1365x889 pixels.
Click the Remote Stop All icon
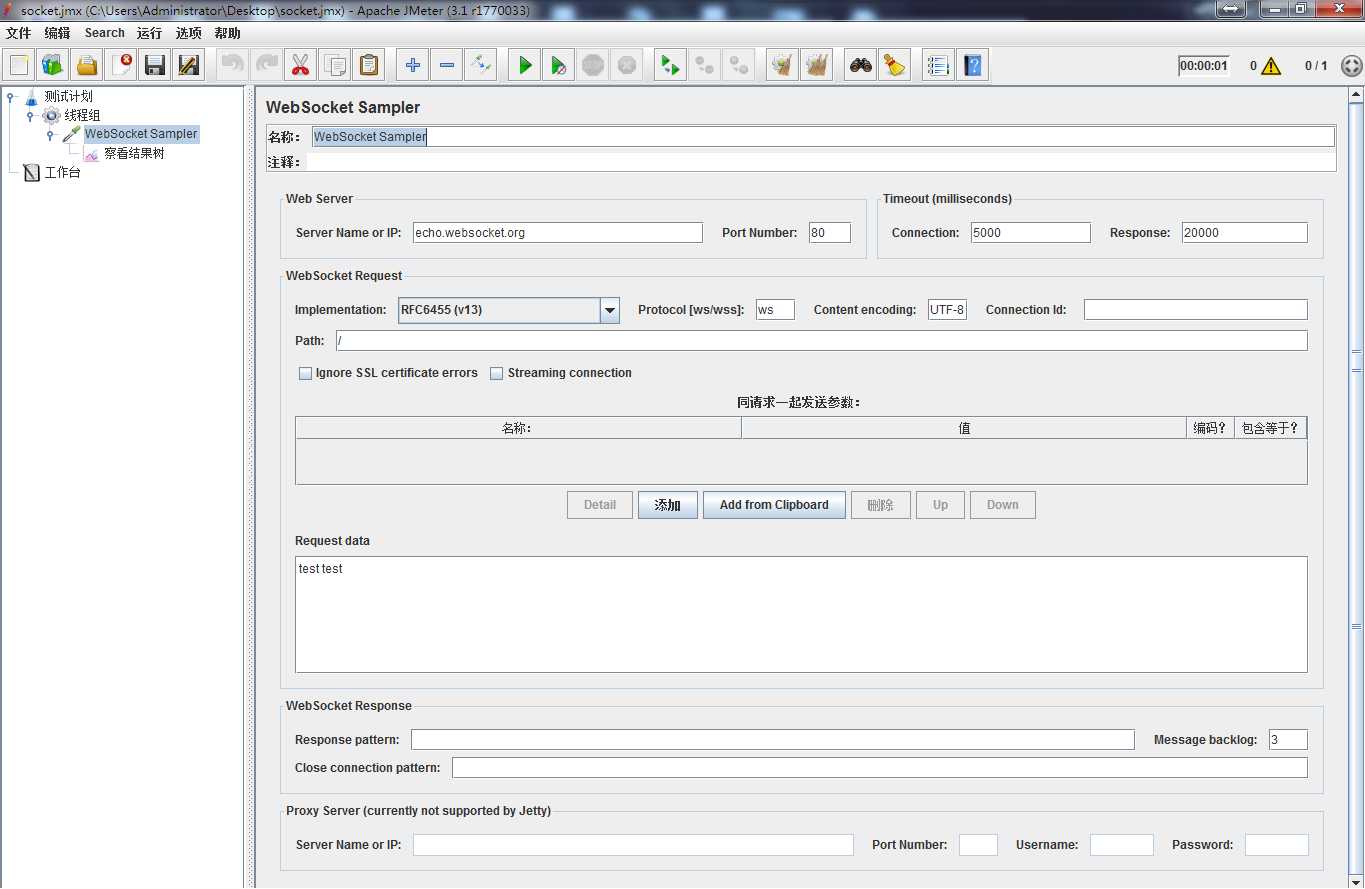pyautogui.click(x=705, y=66)
